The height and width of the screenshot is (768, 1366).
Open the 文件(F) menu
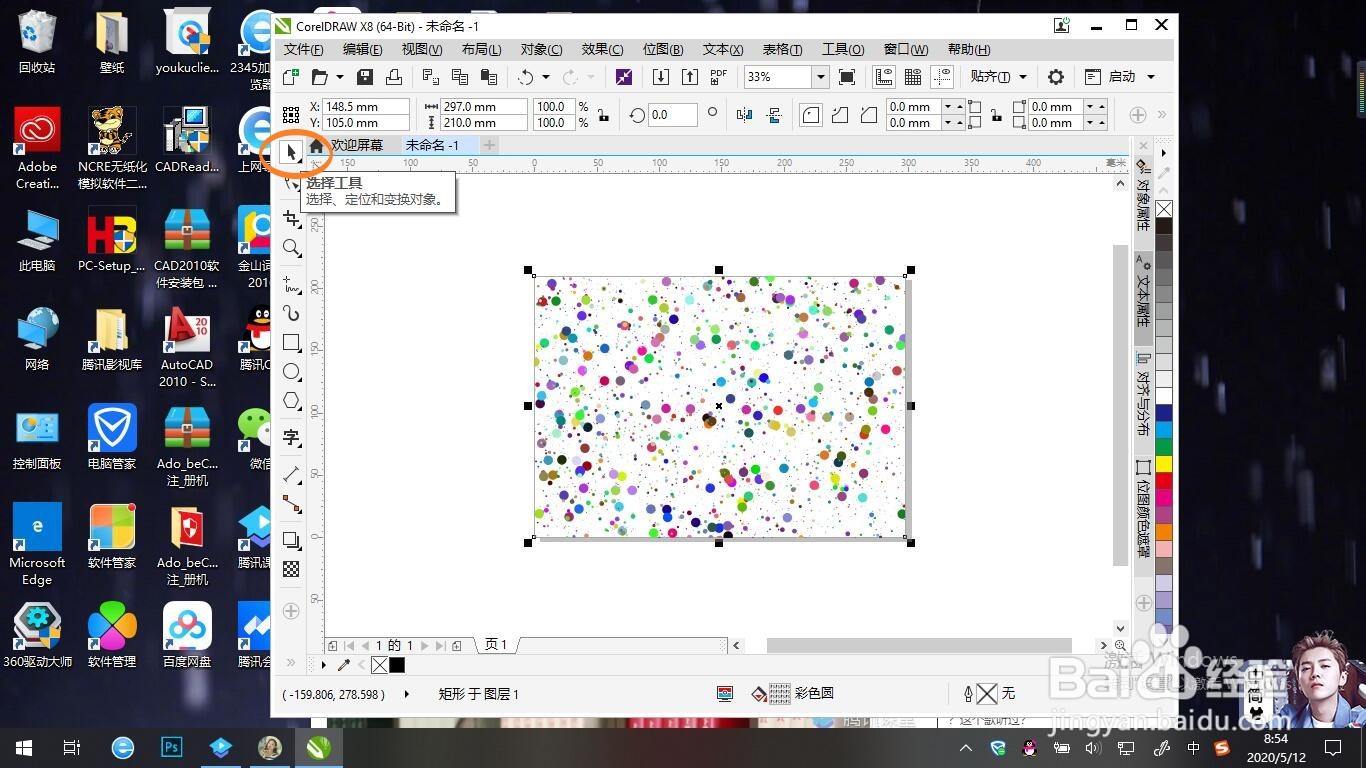pos(304,49)
